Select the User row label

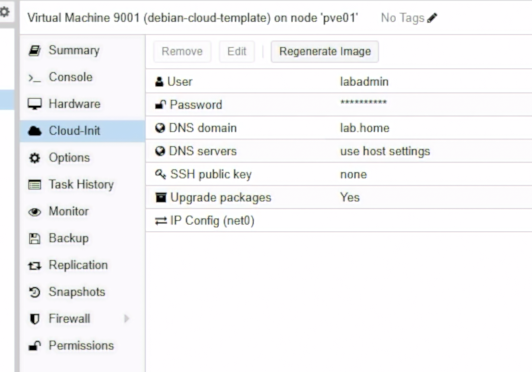click(180, 82)
